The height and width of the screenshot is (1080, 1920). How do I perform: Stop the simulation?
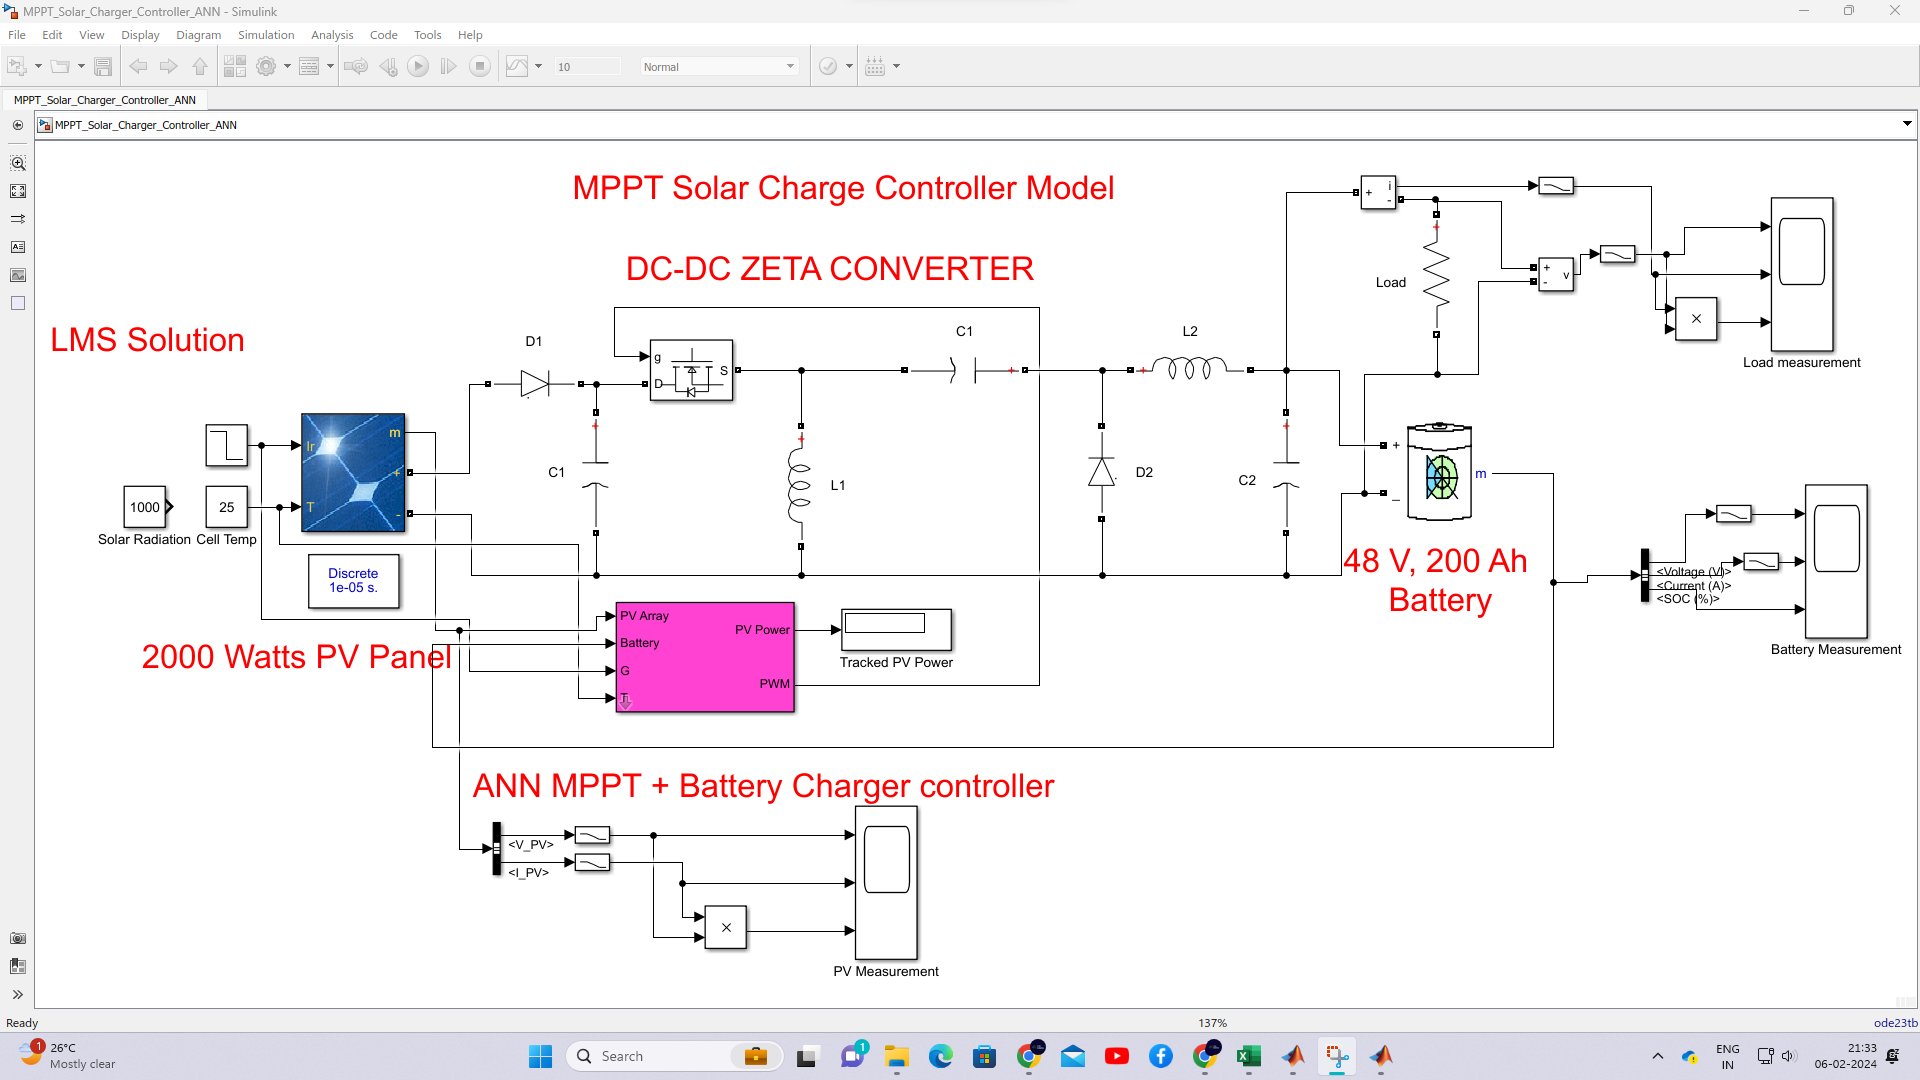pos(480,66)
